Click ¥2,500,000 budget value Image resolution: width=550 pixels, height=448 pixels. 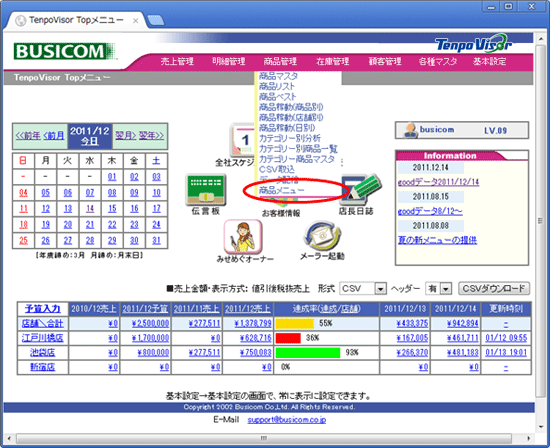coord(150,323)
